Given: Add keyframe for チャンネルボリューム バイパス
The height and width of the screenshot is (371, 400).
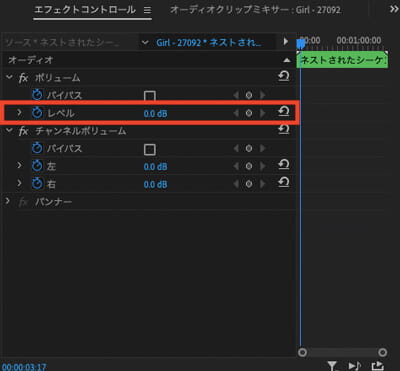Looking at the screenshot, I should pos(249,148).
